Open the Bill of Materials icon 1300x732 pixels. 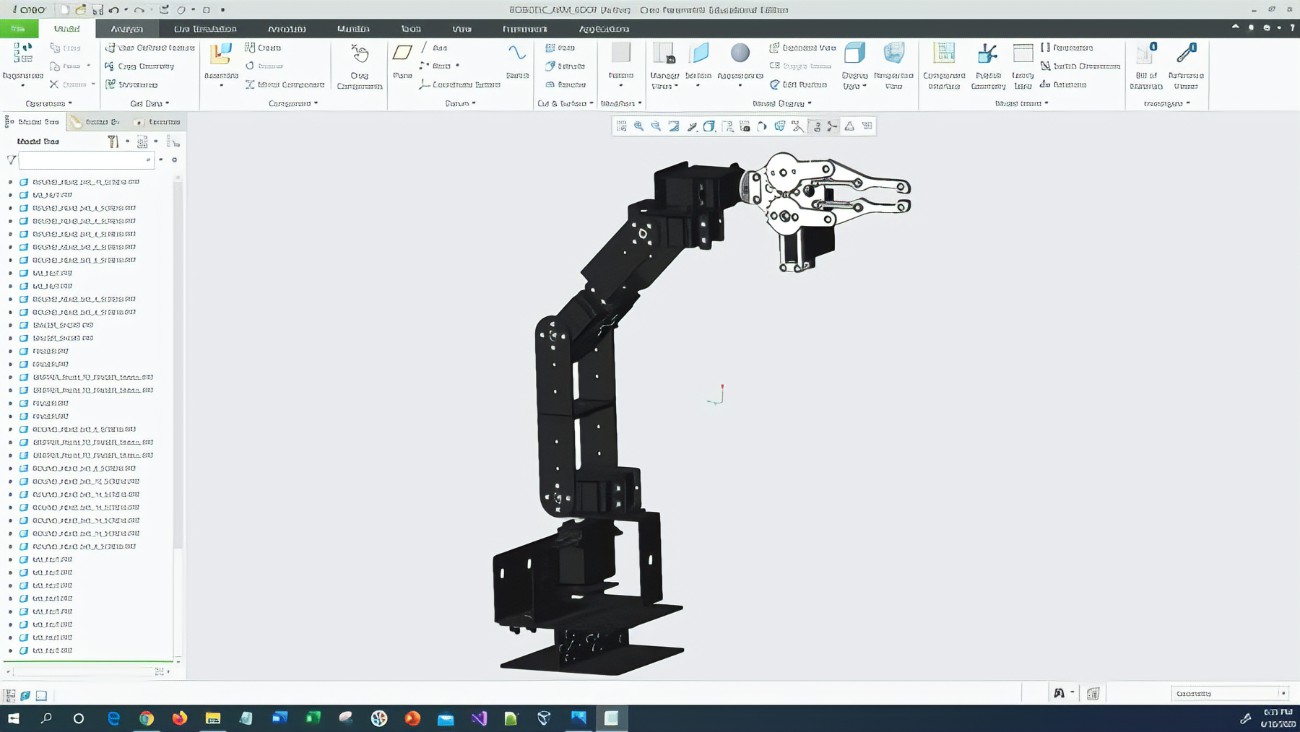tap(1147, 53)
